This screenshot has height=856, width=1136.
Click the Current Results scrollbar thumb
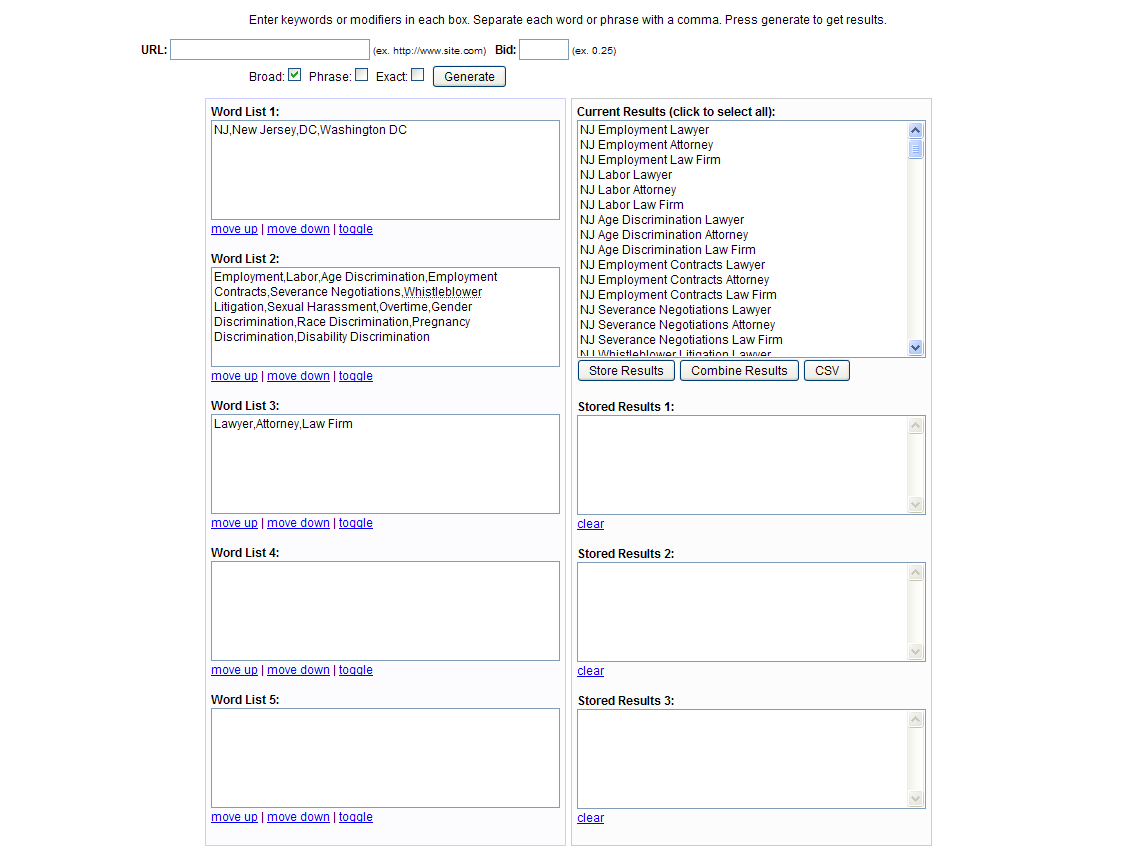click(916, 148)
